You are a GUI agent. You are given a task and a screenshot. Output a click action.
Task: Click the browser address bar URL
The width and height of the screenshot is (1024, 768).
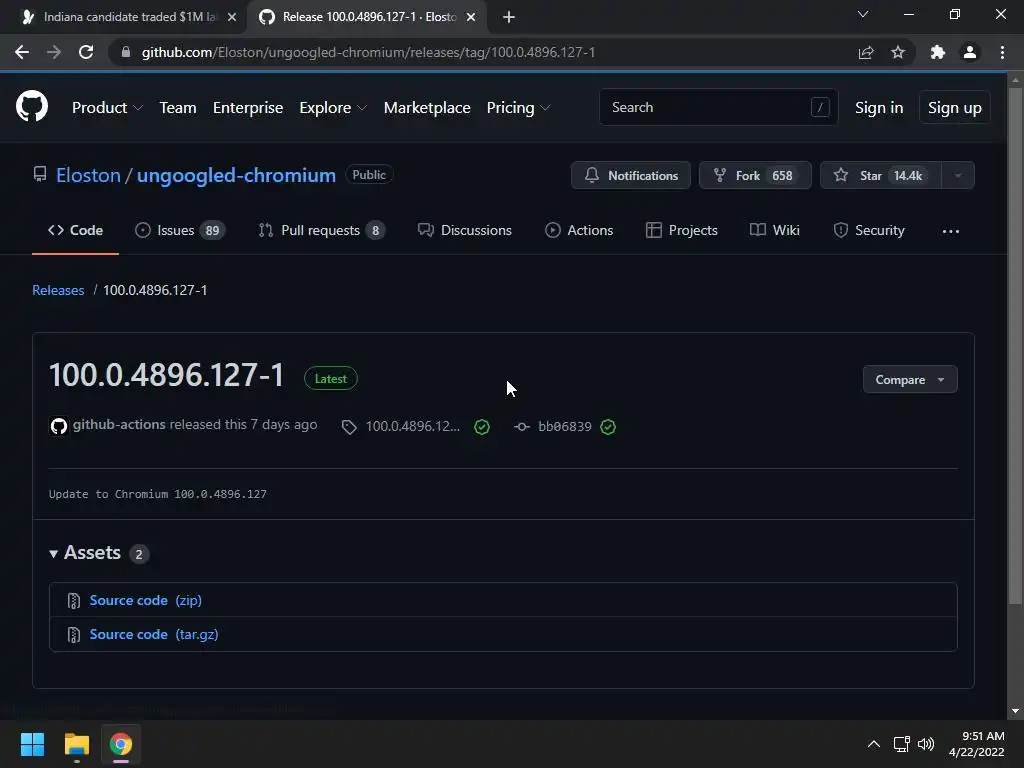[x=368, y=52]
